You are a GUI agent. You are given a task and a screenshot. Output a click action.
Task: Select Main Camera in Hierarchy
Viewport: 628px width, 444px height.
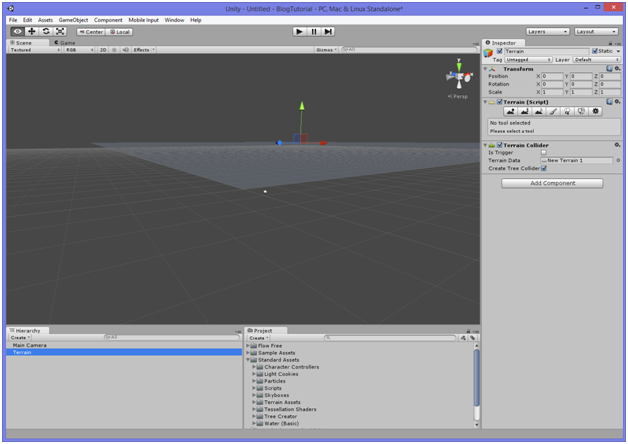tap(124, 345)
